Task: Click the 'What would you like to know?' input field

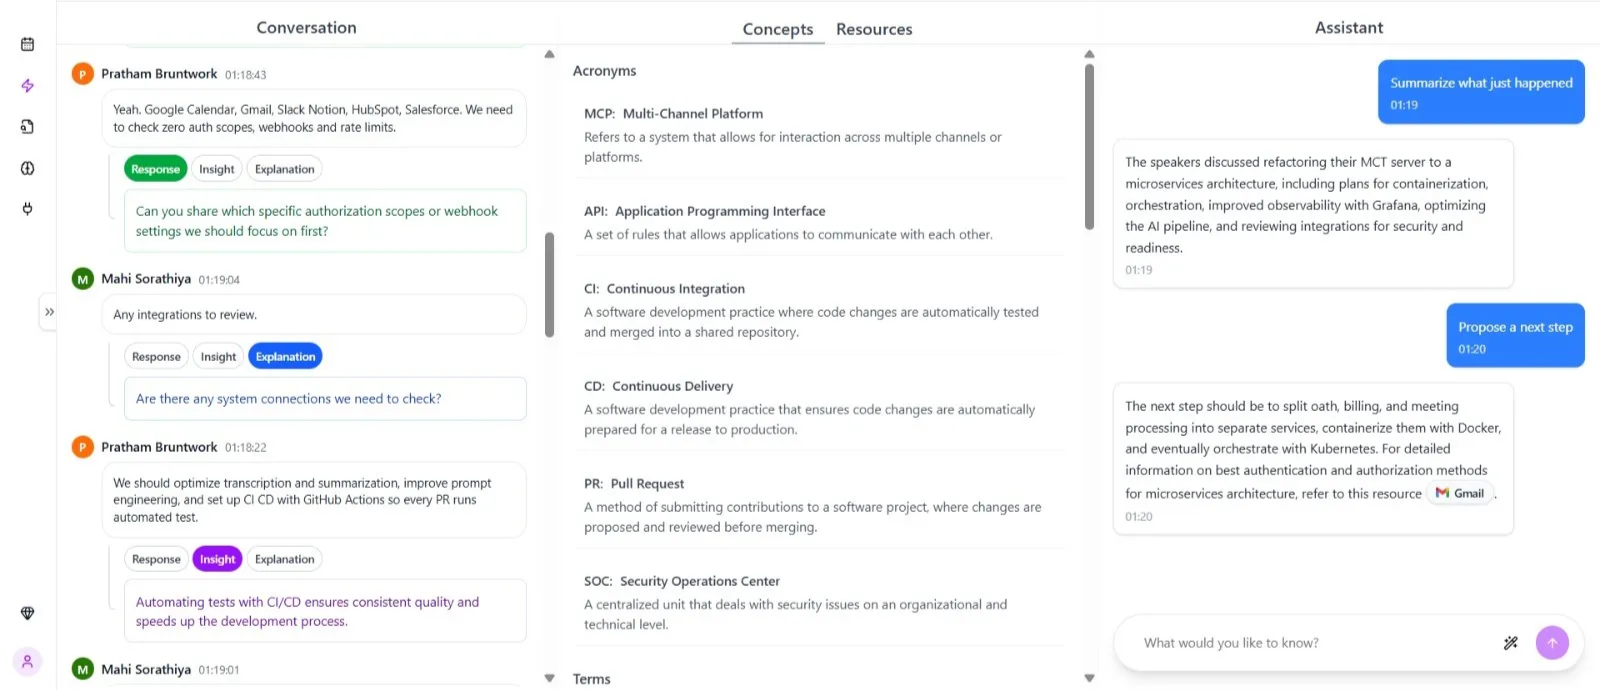Action: point(1280,643)
